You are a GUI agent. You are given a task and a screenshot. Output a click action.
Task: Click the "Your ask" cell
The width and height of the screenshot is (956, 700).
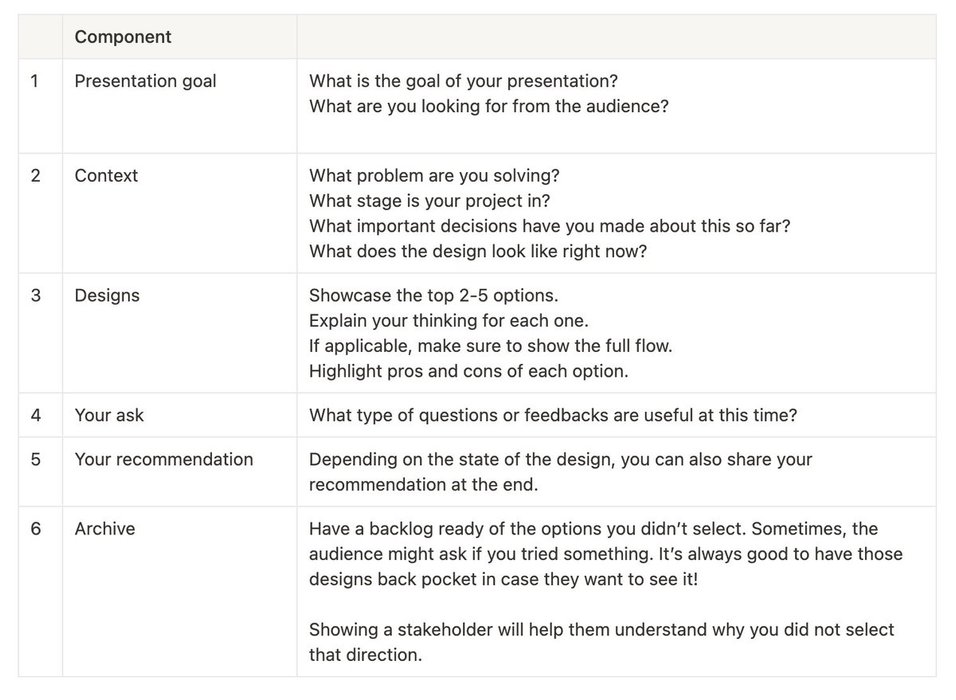point(109,415)
